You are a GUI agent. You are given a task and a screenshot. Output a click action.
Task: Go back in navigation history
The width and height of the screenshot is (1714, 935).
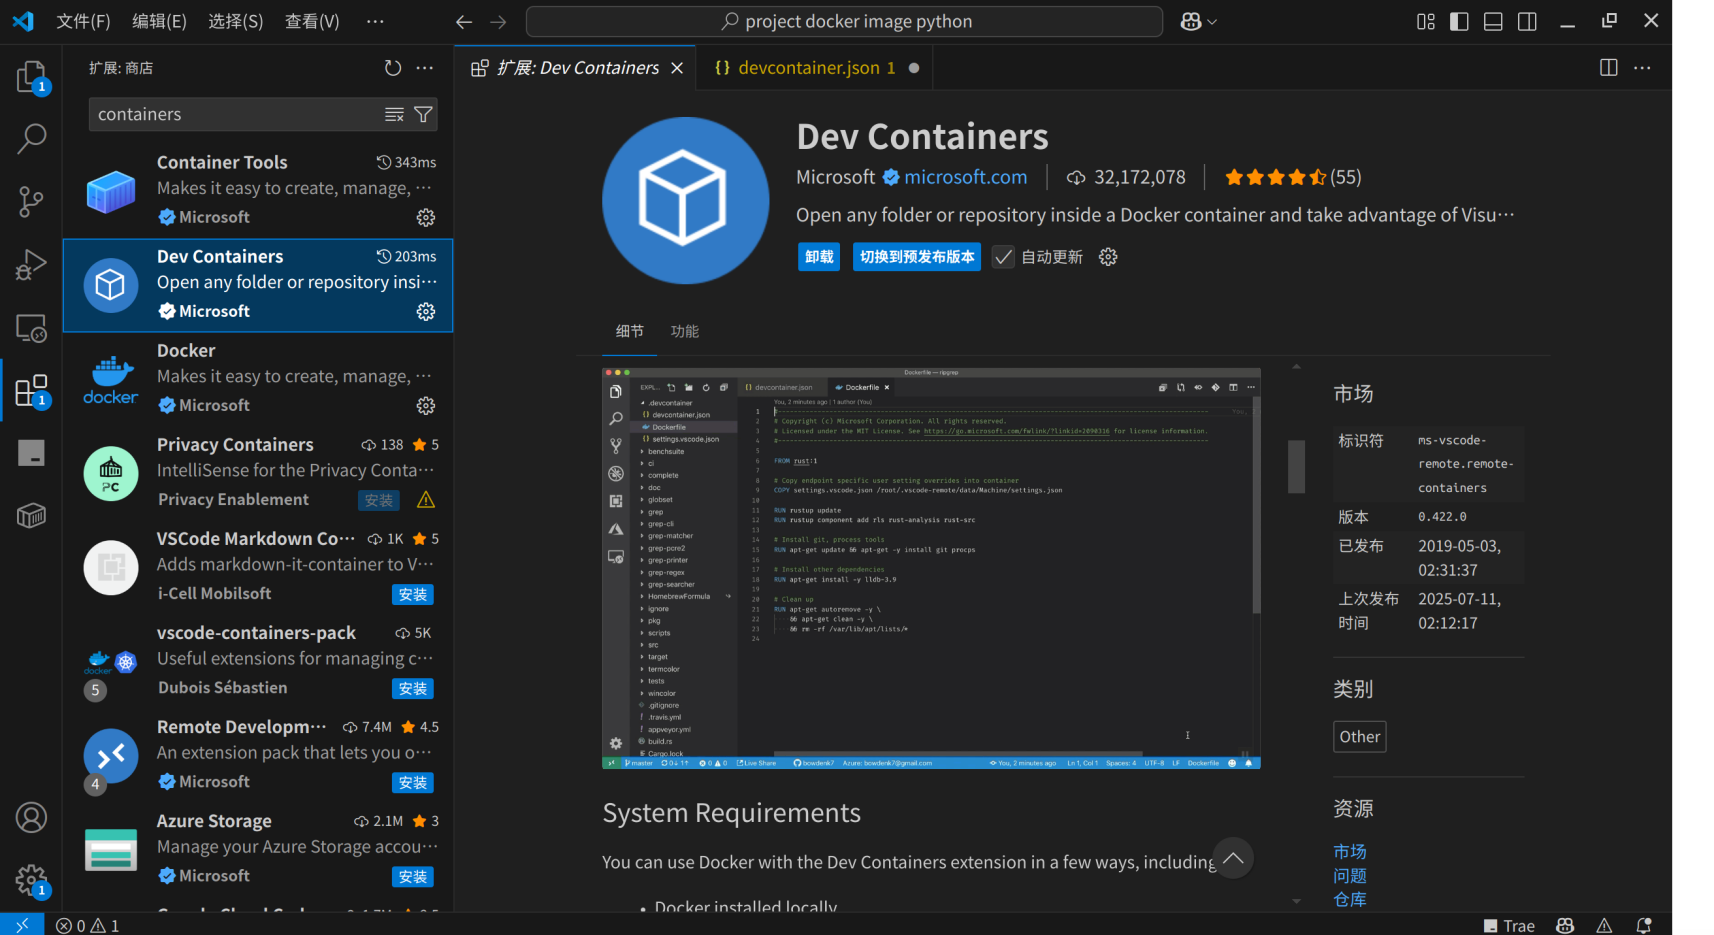tap(463, 22)
